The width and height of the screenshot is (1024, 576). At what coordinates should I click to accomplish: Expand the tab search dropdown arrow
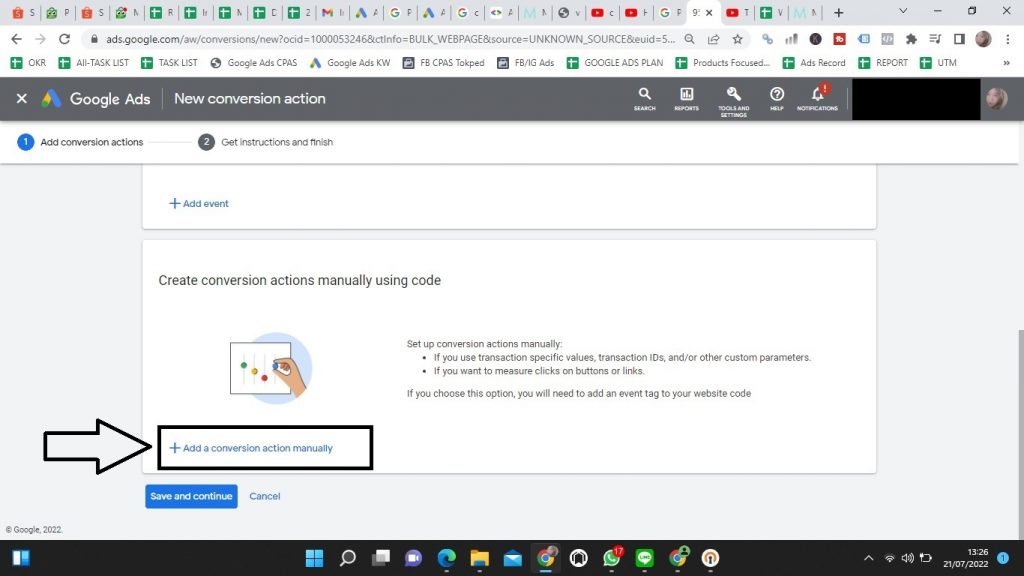click(903, 12)
